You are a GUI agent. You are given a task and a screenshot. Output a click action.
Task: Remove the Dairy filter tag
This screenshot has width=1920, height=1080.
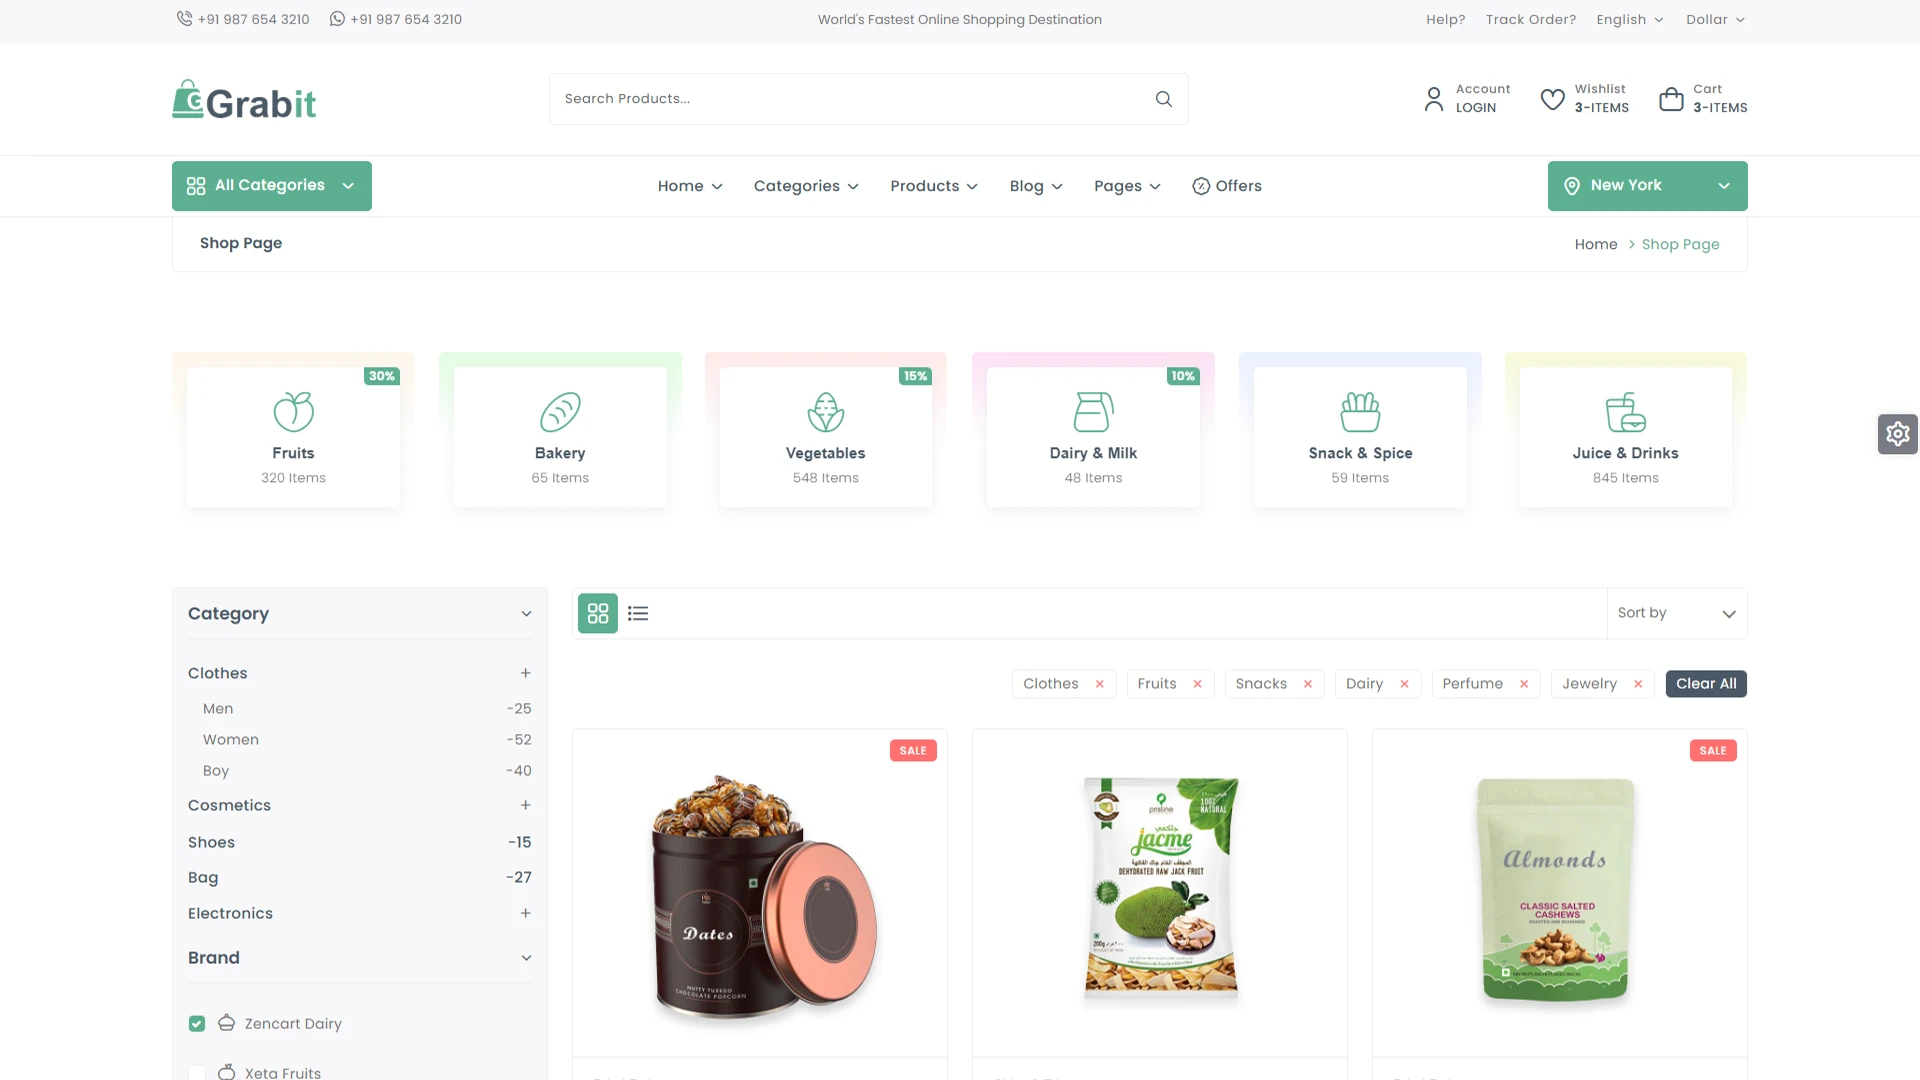1404,684
